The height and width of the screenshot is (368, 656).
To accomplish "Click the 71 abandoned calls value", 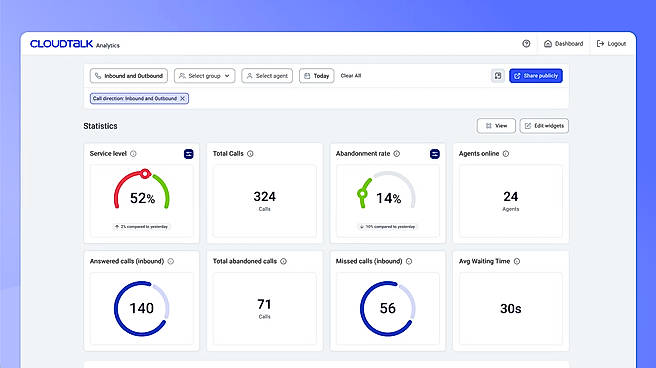I will (x=264, y=304).
